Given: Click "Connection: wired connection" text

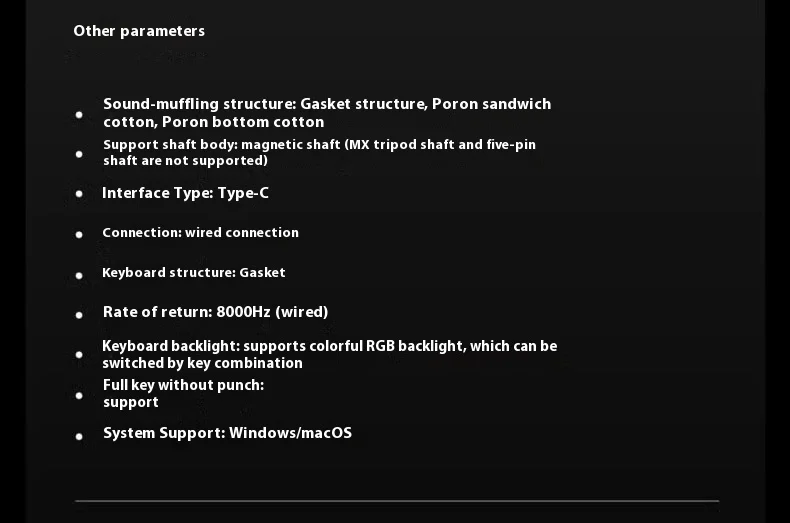Looking at the screenshot, I should (x=200, y=233).
